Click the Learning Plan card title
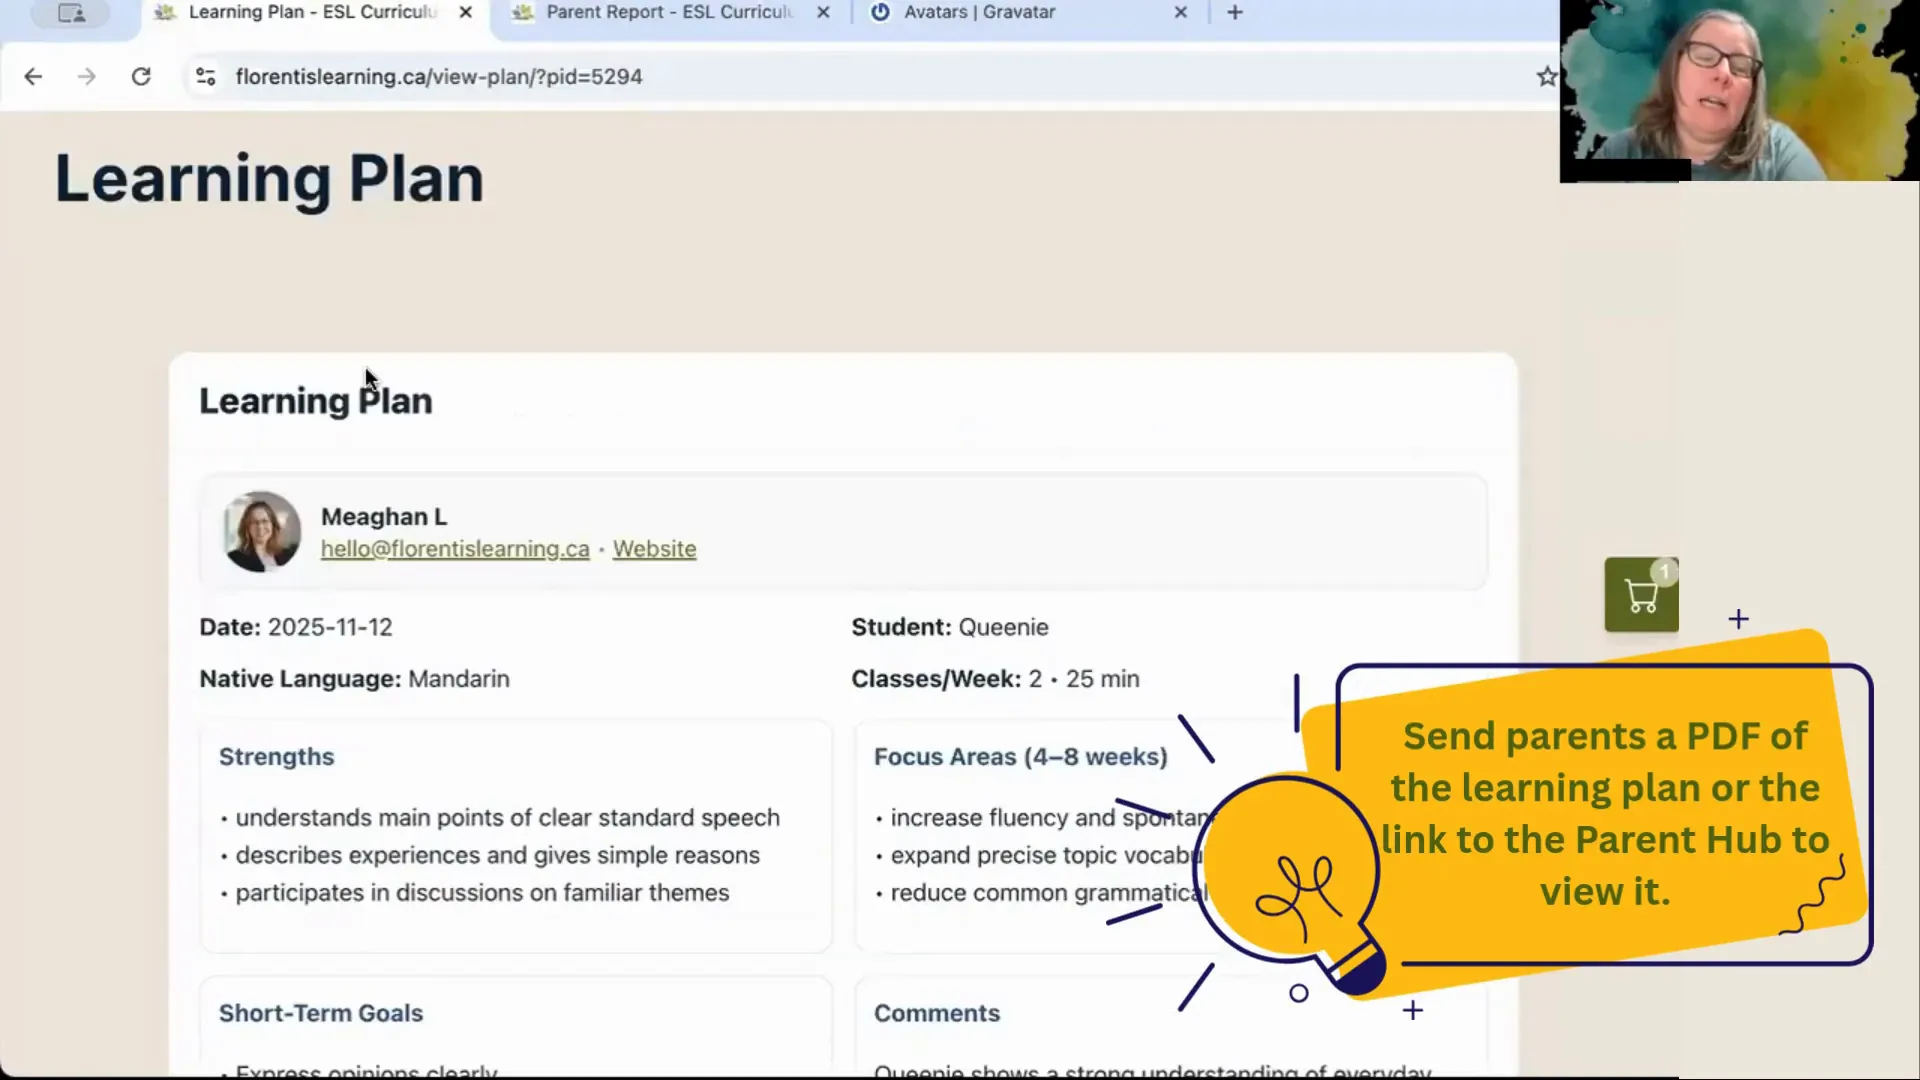This screenshot has height=1080, width=1920. click(x=315, y=400)
